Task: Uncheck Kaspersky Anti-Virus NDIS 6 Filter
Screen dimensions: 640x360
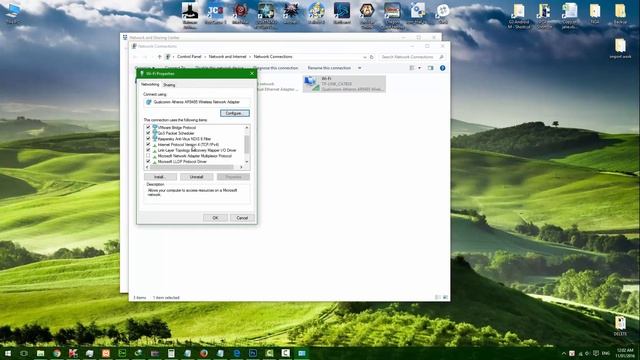Action: (x=148, y=139)
